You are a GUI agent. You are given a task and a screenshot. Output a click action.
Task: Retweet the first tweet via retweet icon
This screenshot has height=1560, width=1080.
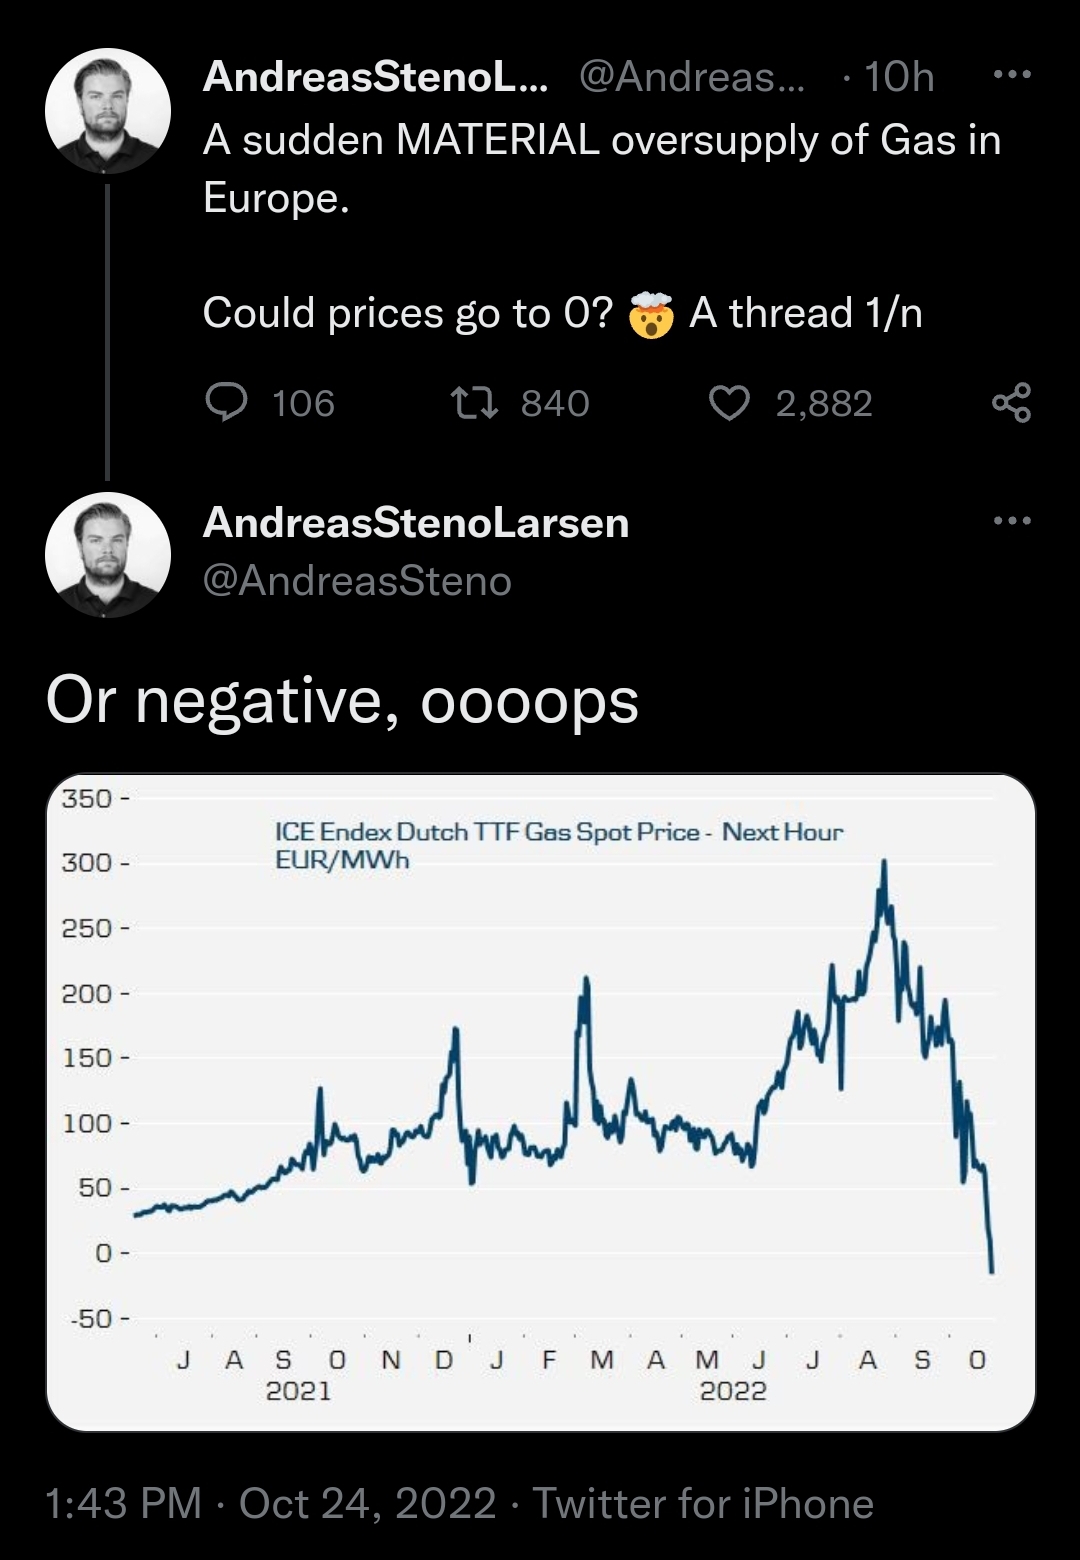click(472, 403)
